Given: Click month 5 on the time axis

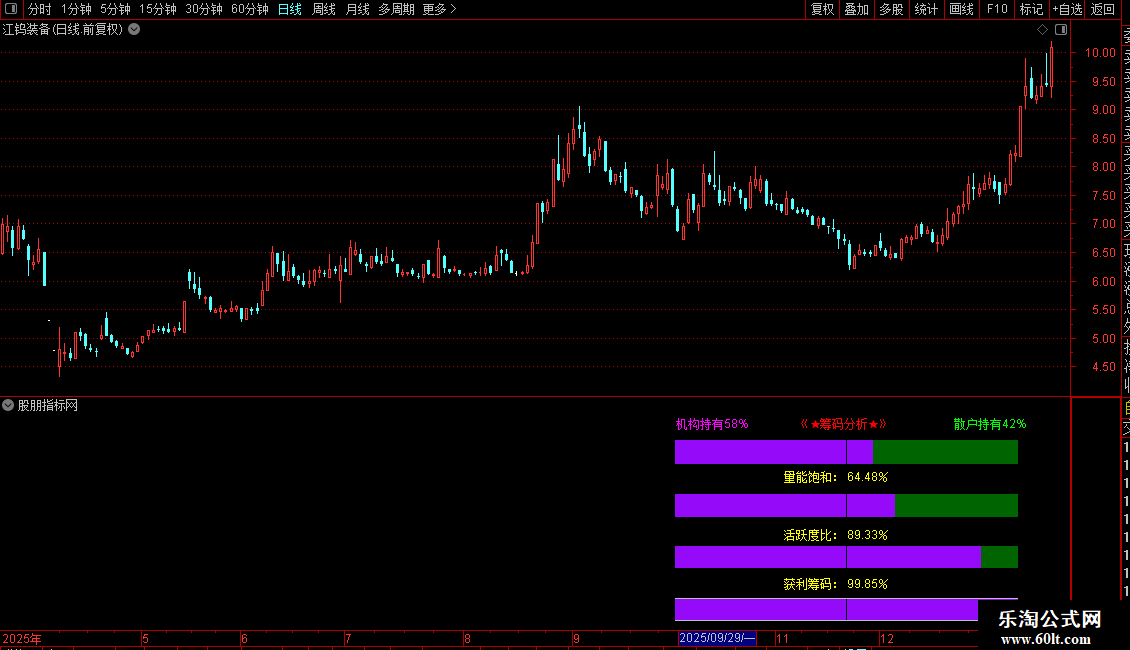Looking at the screenshot, I should coord(145,638).
